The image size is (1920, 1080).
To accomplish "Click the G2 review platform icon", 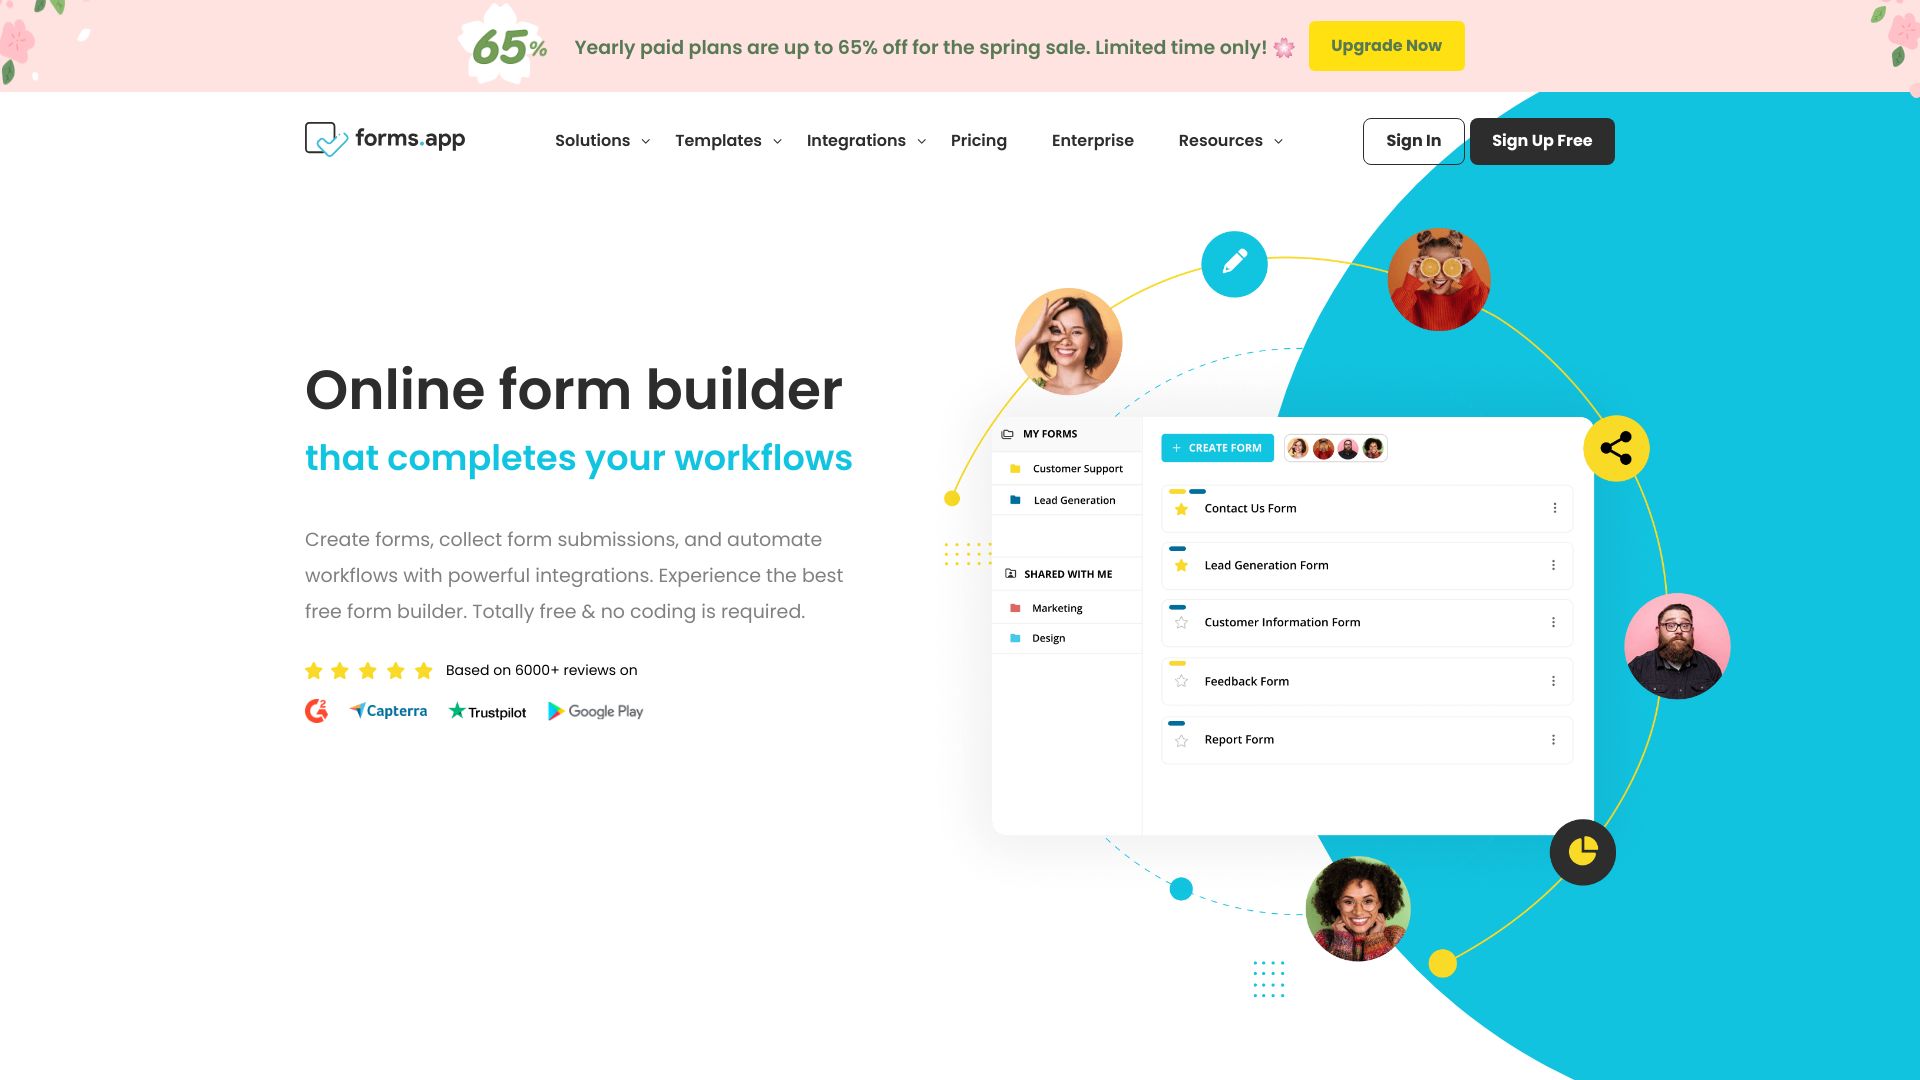I will (314, 711).
